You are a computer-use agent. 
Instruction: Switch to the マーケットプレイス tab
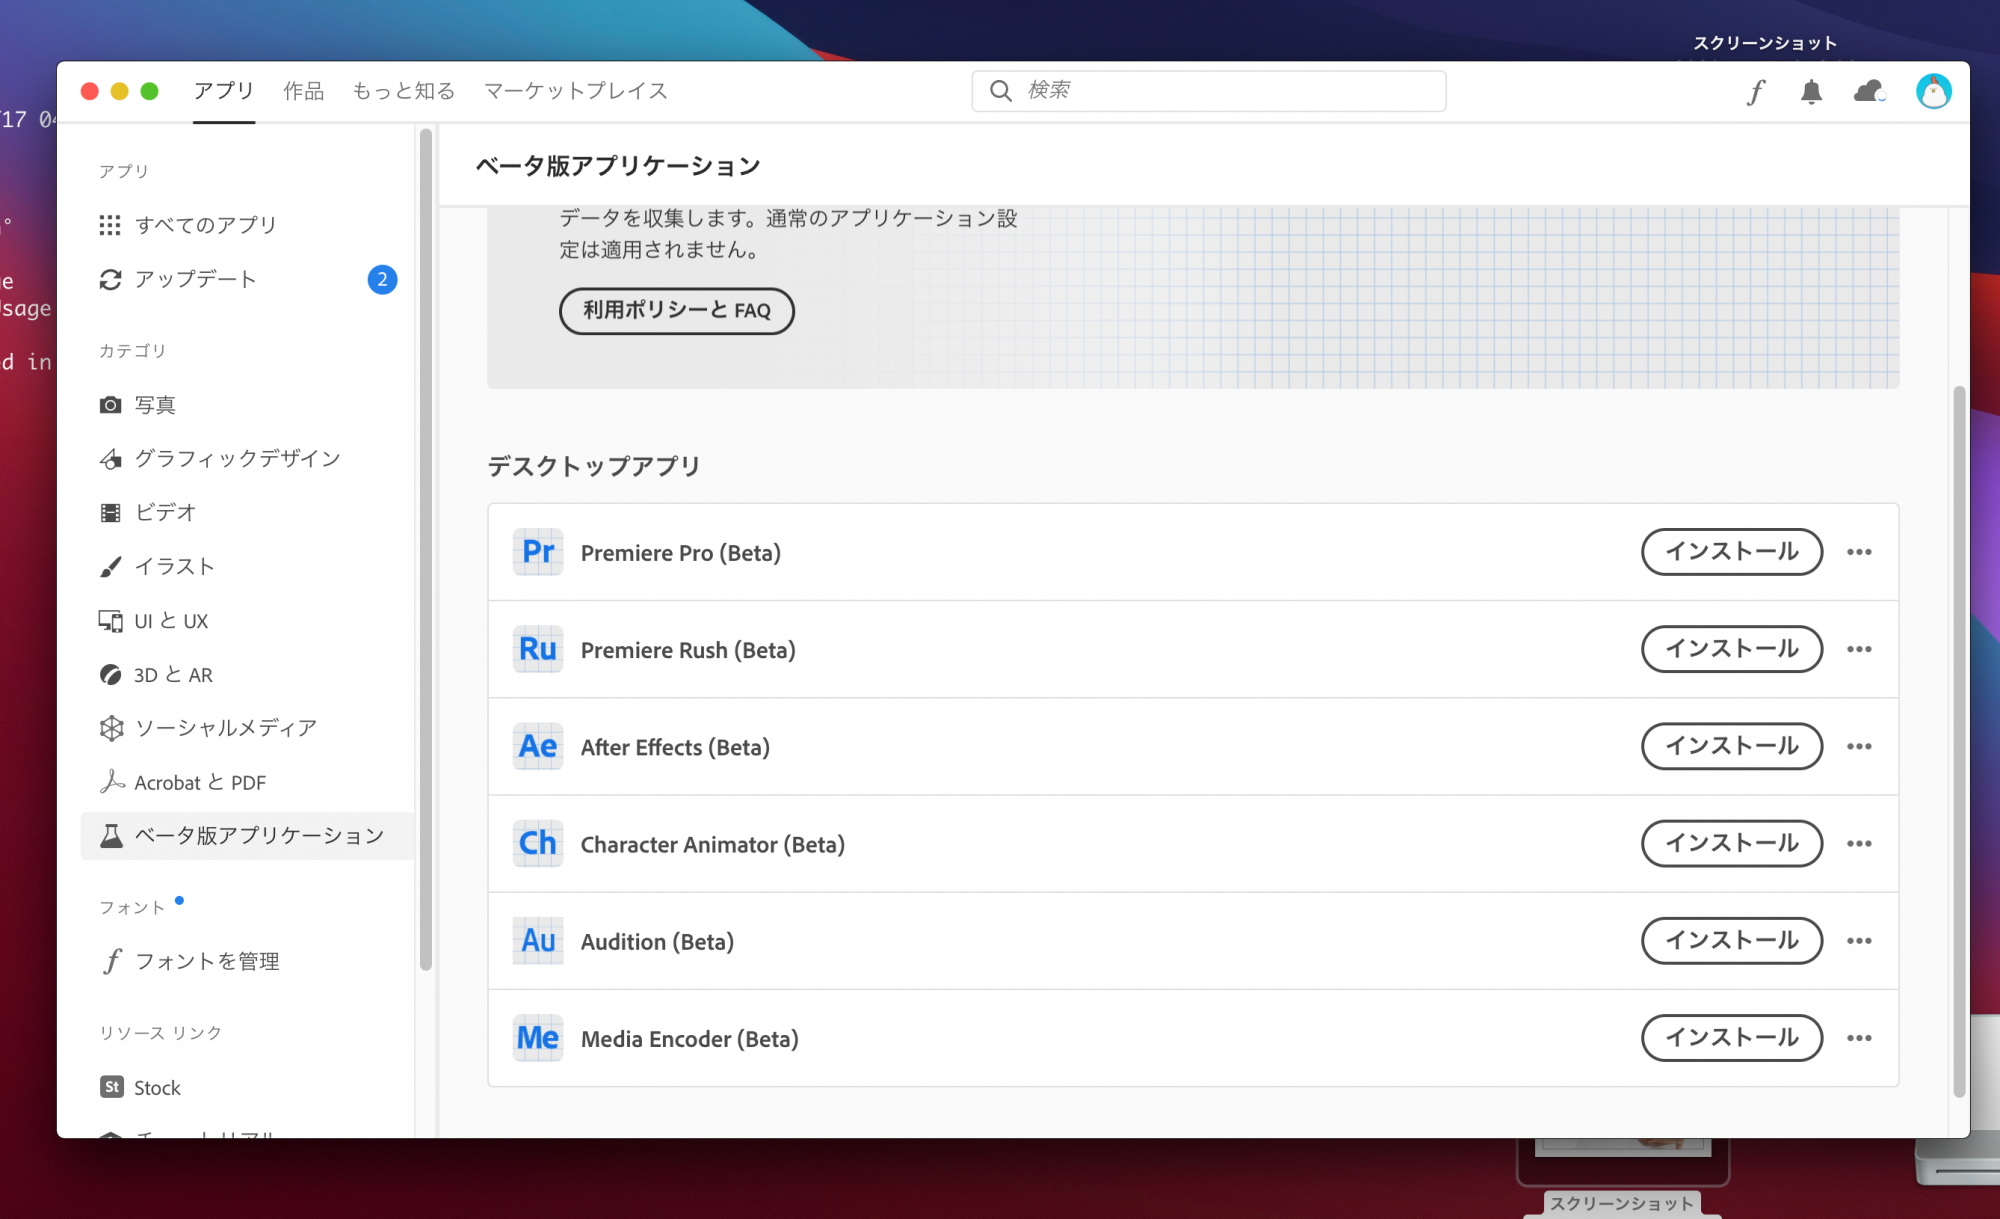click(576, 91)
